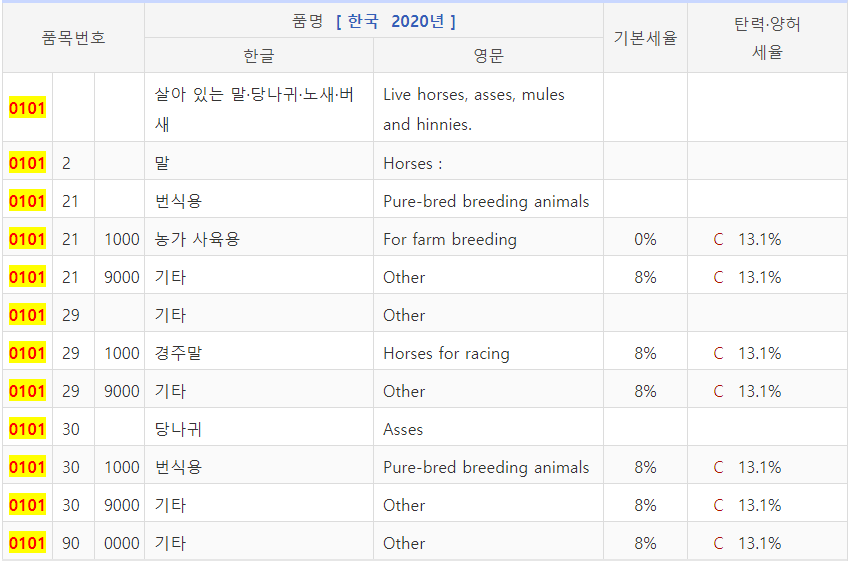Click the C marker for 농가 사육용
The image size is (852, 561).
coord(718,239)
